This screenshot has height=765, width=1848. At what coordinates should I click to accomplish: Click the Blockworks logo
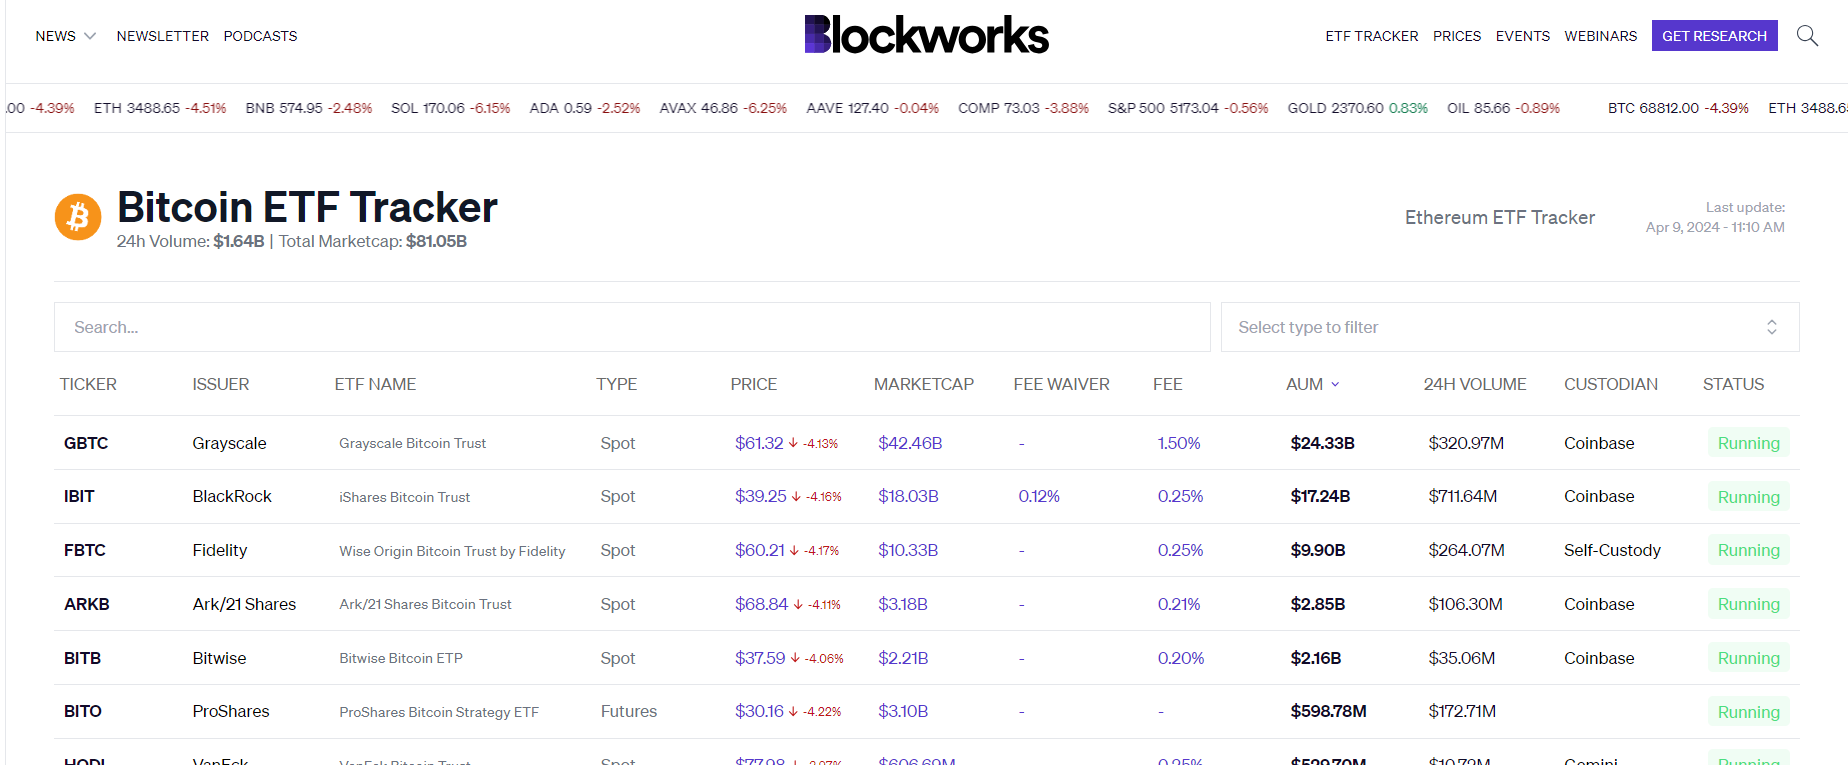926,34
